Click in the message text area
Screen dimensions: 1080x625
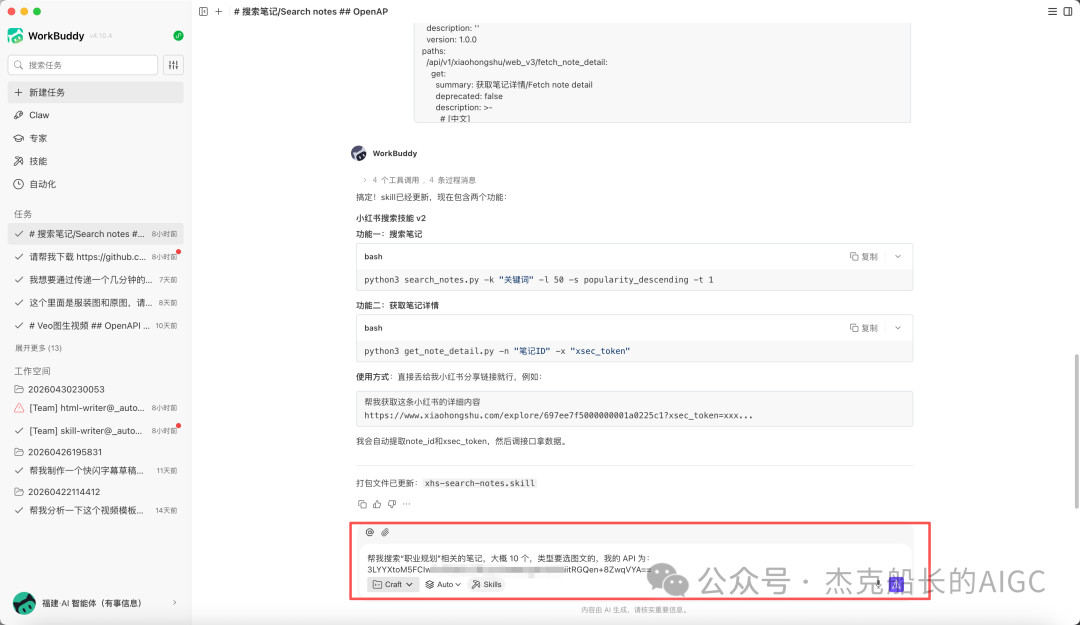point(637,564)
